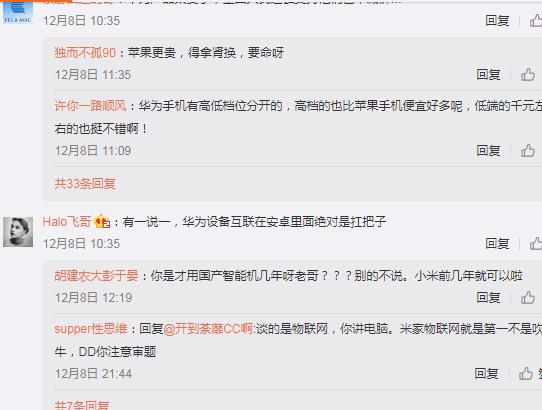The height and width of the screenshot is (410, 542).
Task: Open the mentioned @开到荼蘼CC啊 profile
Action: [x=208, y=328]
